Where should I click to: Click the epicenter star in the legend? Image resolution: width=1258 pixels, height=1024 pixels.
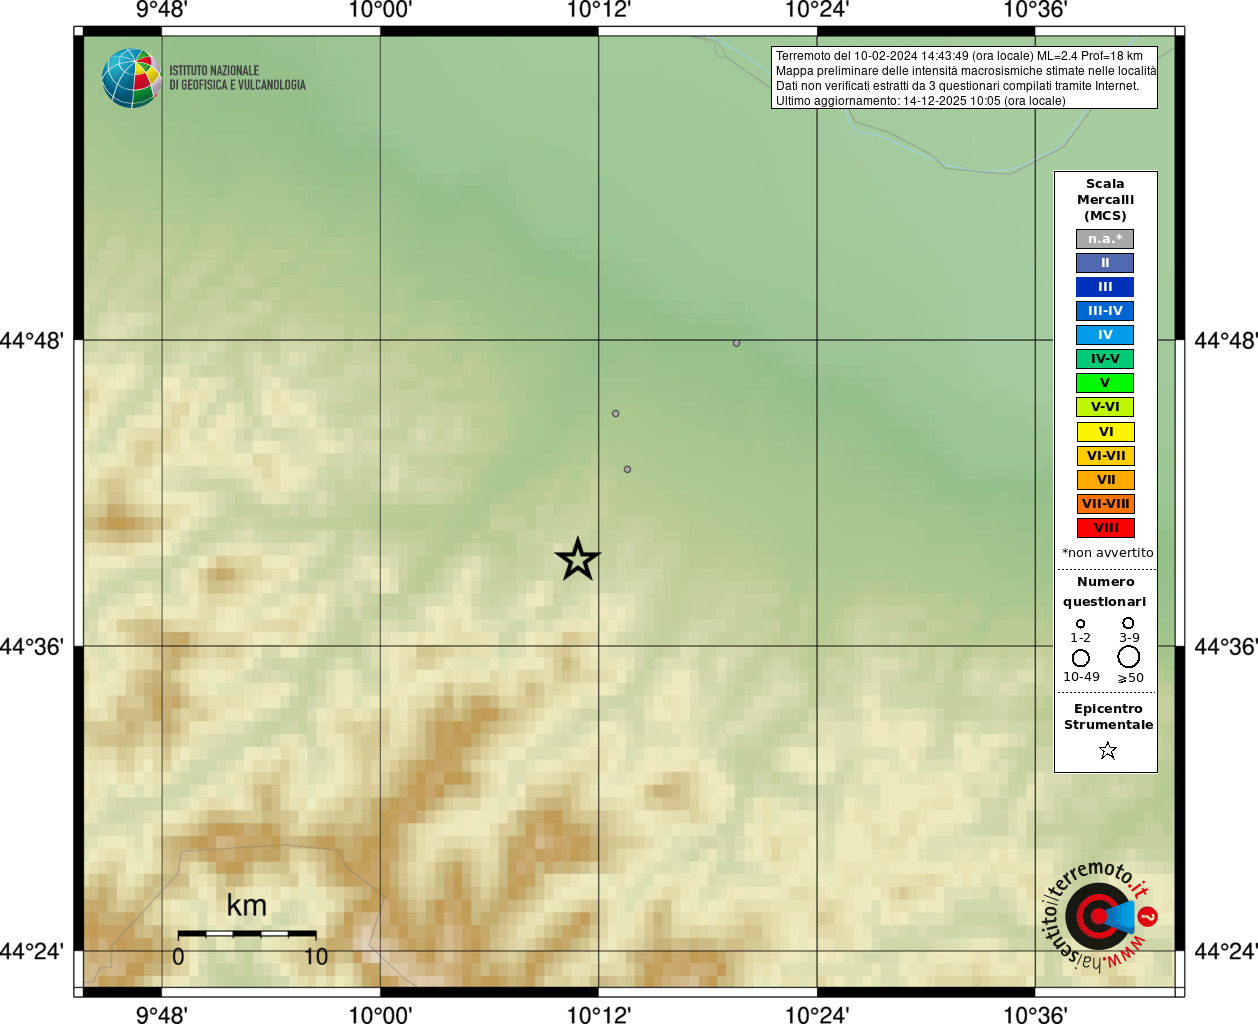click(1107, 750)
